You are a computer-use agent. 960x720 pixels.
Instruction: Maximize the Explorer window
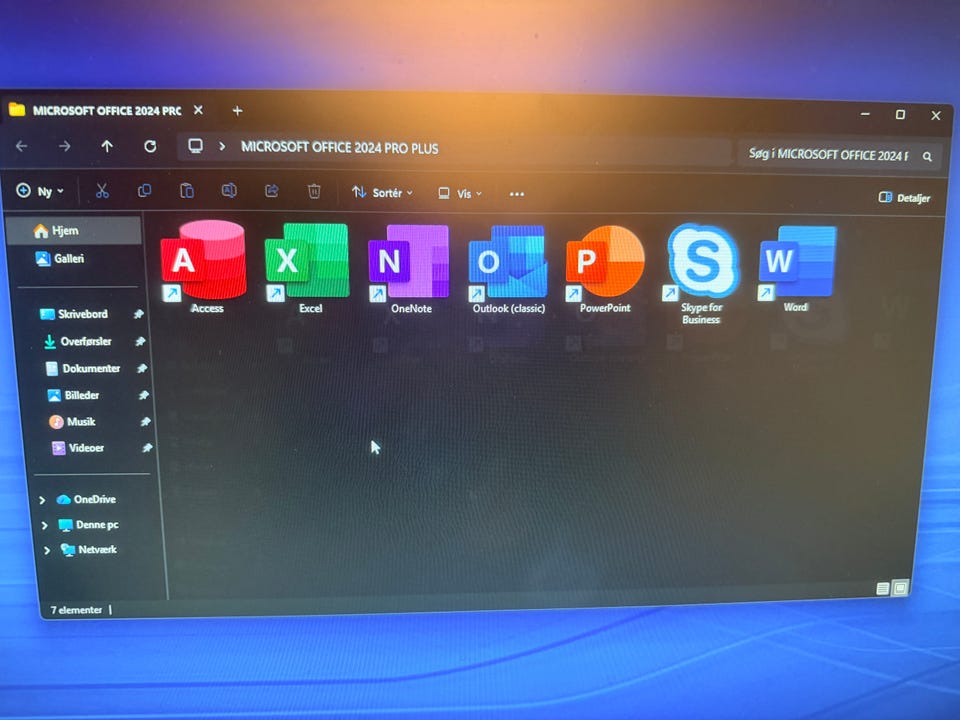(x=900, y=114)
